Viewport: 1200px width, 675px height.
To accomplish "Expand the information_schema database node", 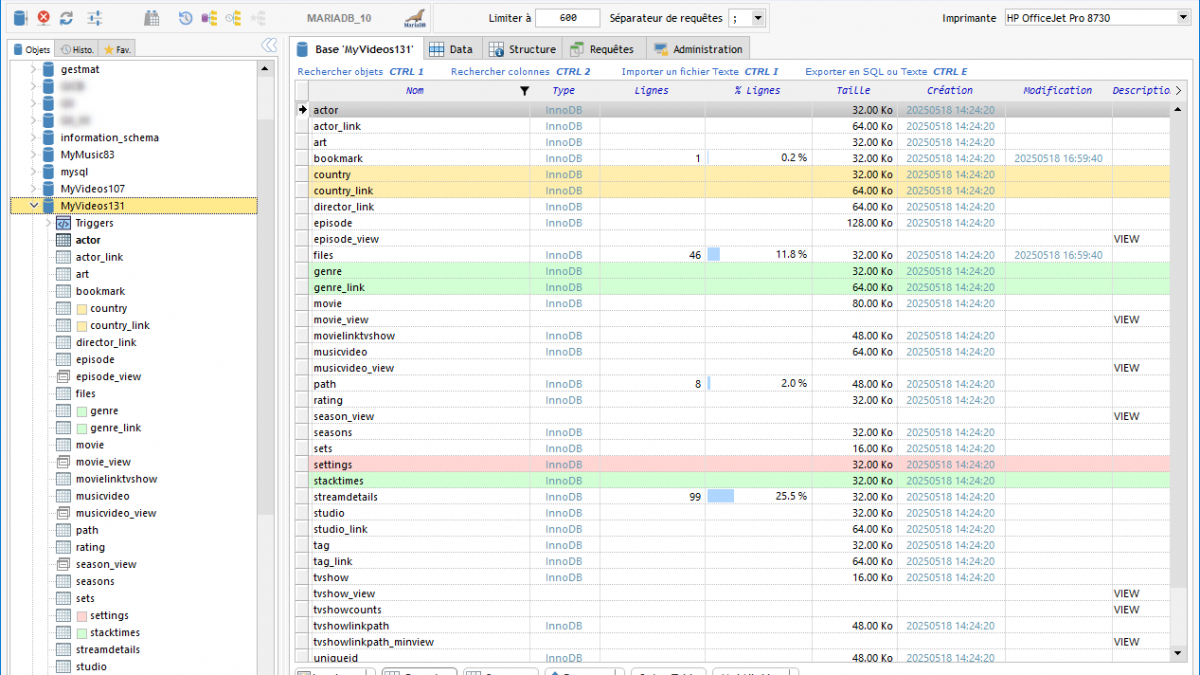I will (33, 137).
